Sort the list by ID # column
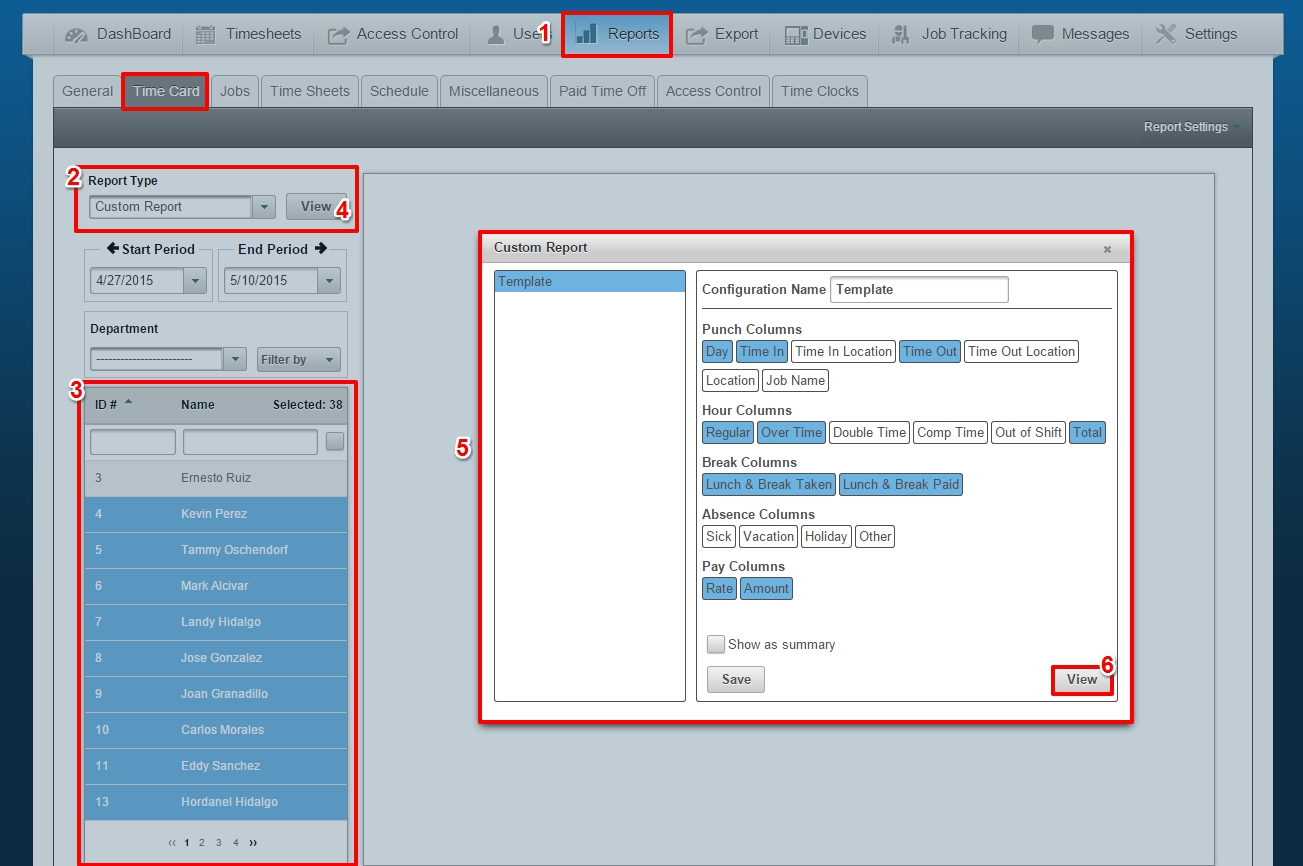Viewport: 1303px width, 866px height. [113, 404]
